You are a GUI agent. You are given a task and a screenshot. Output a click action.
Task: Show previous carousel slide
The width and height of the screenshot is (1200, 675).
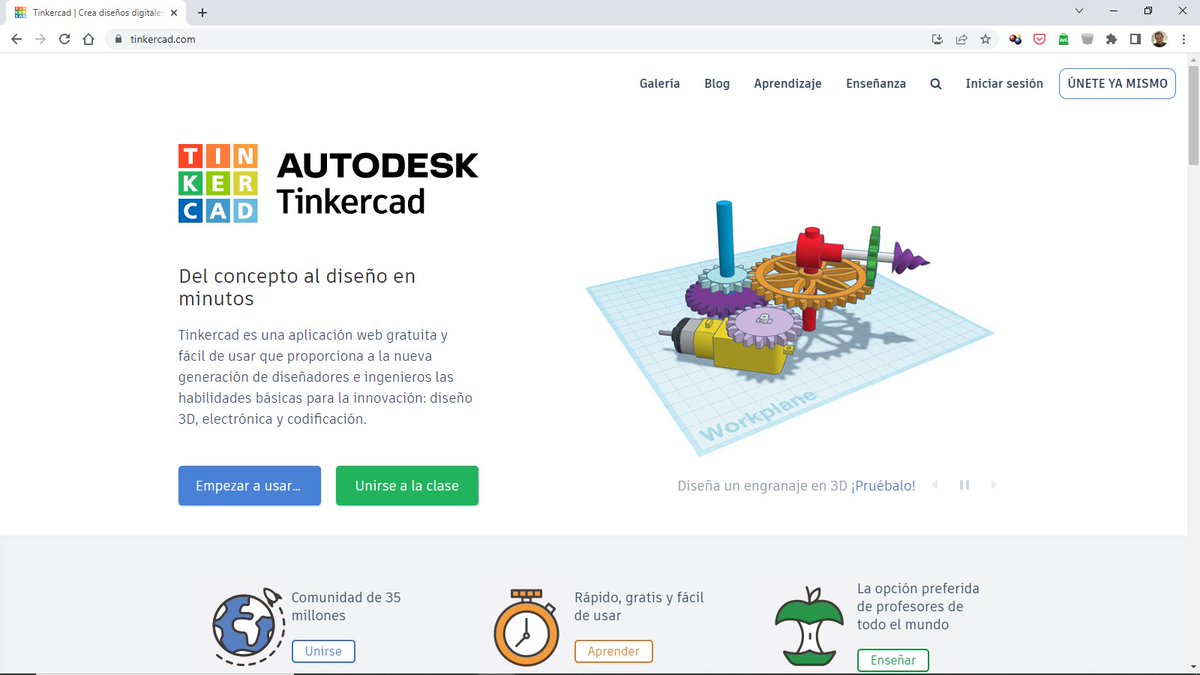935,485
